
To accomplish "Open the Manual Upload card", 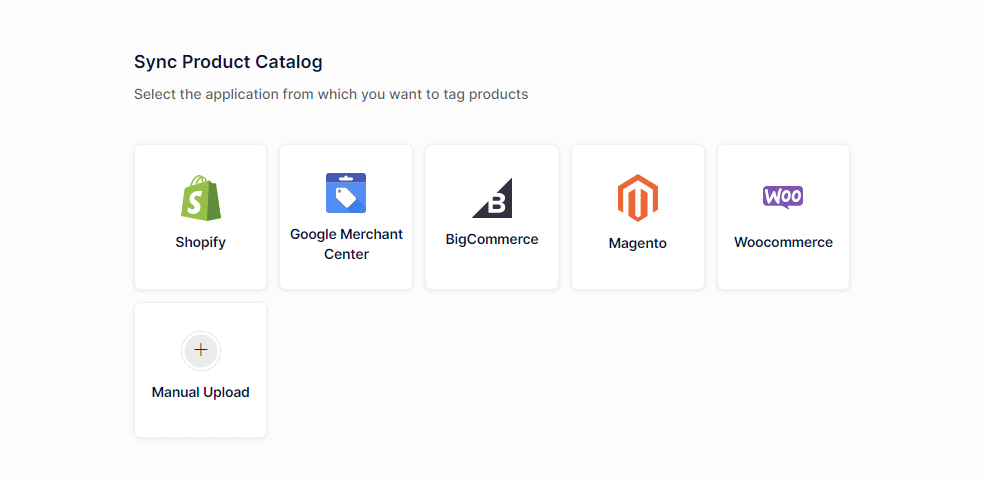I will 200,418.
